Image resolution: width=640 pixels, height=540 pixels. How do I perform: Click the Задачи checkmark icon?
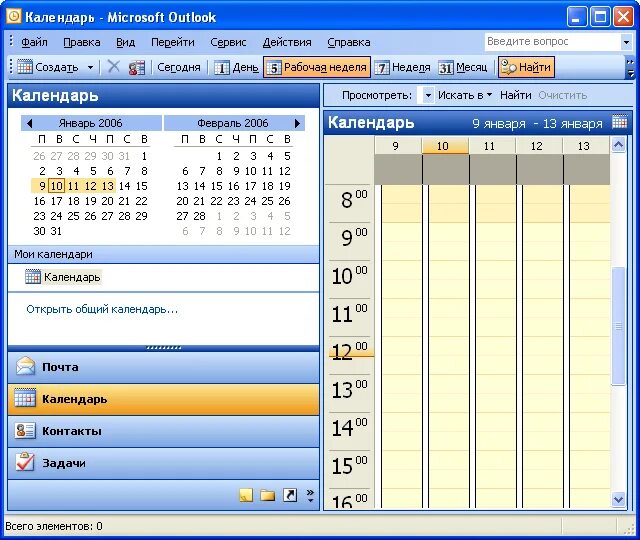click(25, 462)
